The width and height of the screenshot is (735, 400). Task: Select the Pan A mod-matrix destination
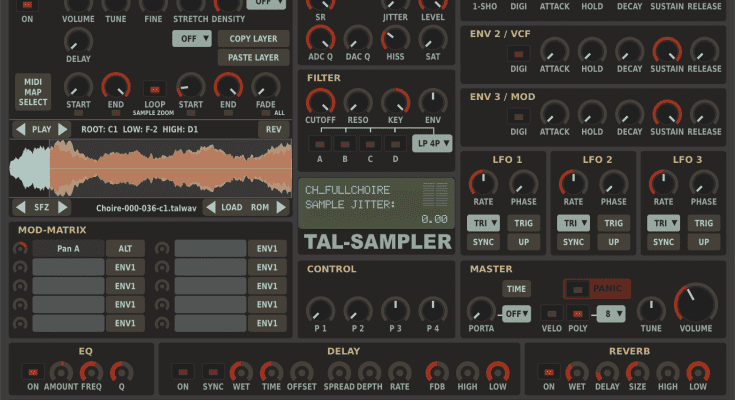point(68,249)
